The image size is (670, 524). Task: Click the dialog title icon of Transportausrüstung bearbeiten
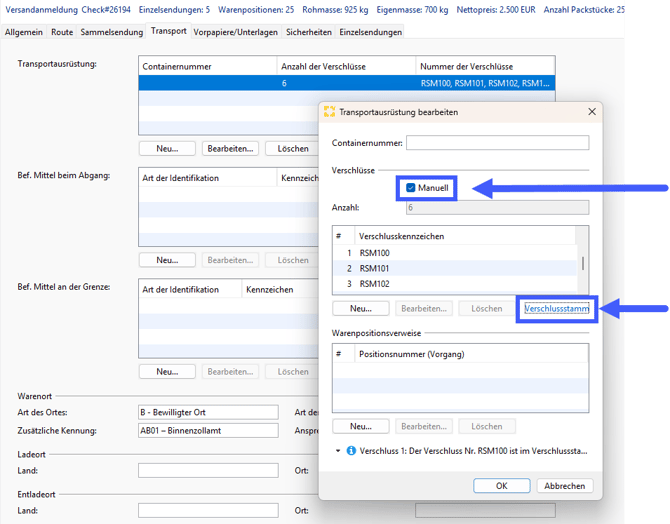(x=329, y=112)
